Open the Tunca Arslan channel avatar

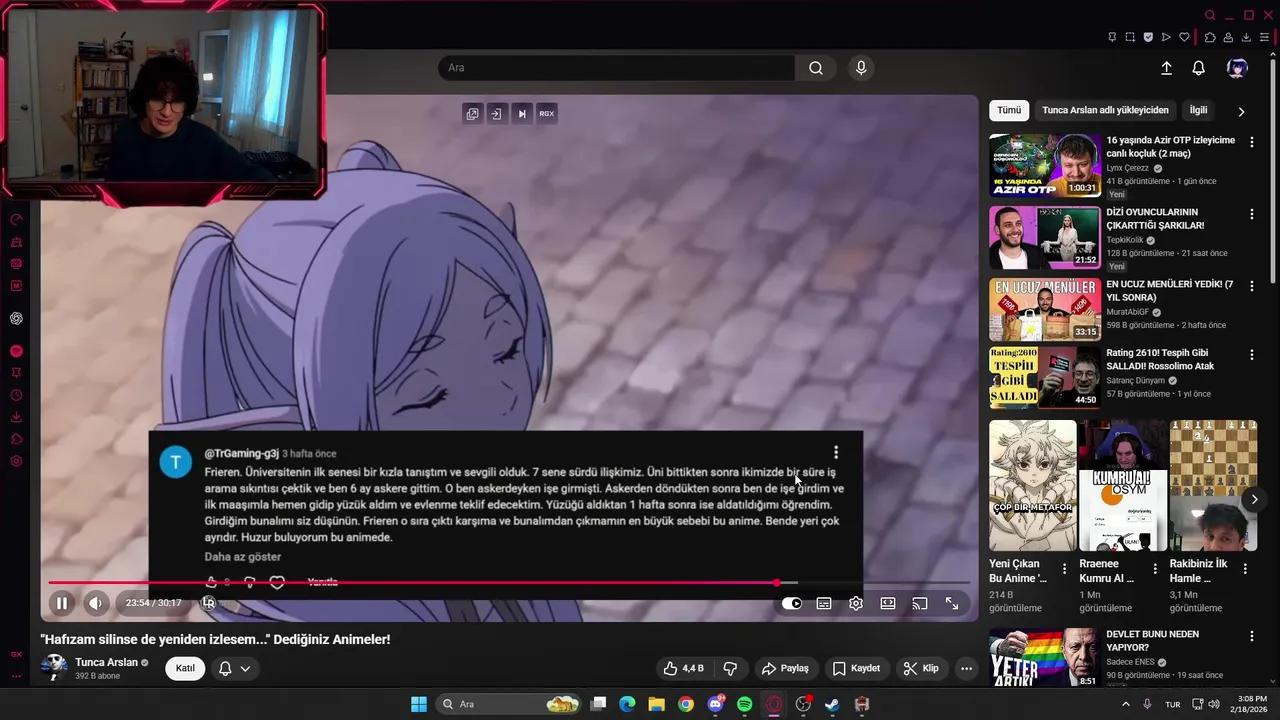pyautogui.click(x=54, y=667)
